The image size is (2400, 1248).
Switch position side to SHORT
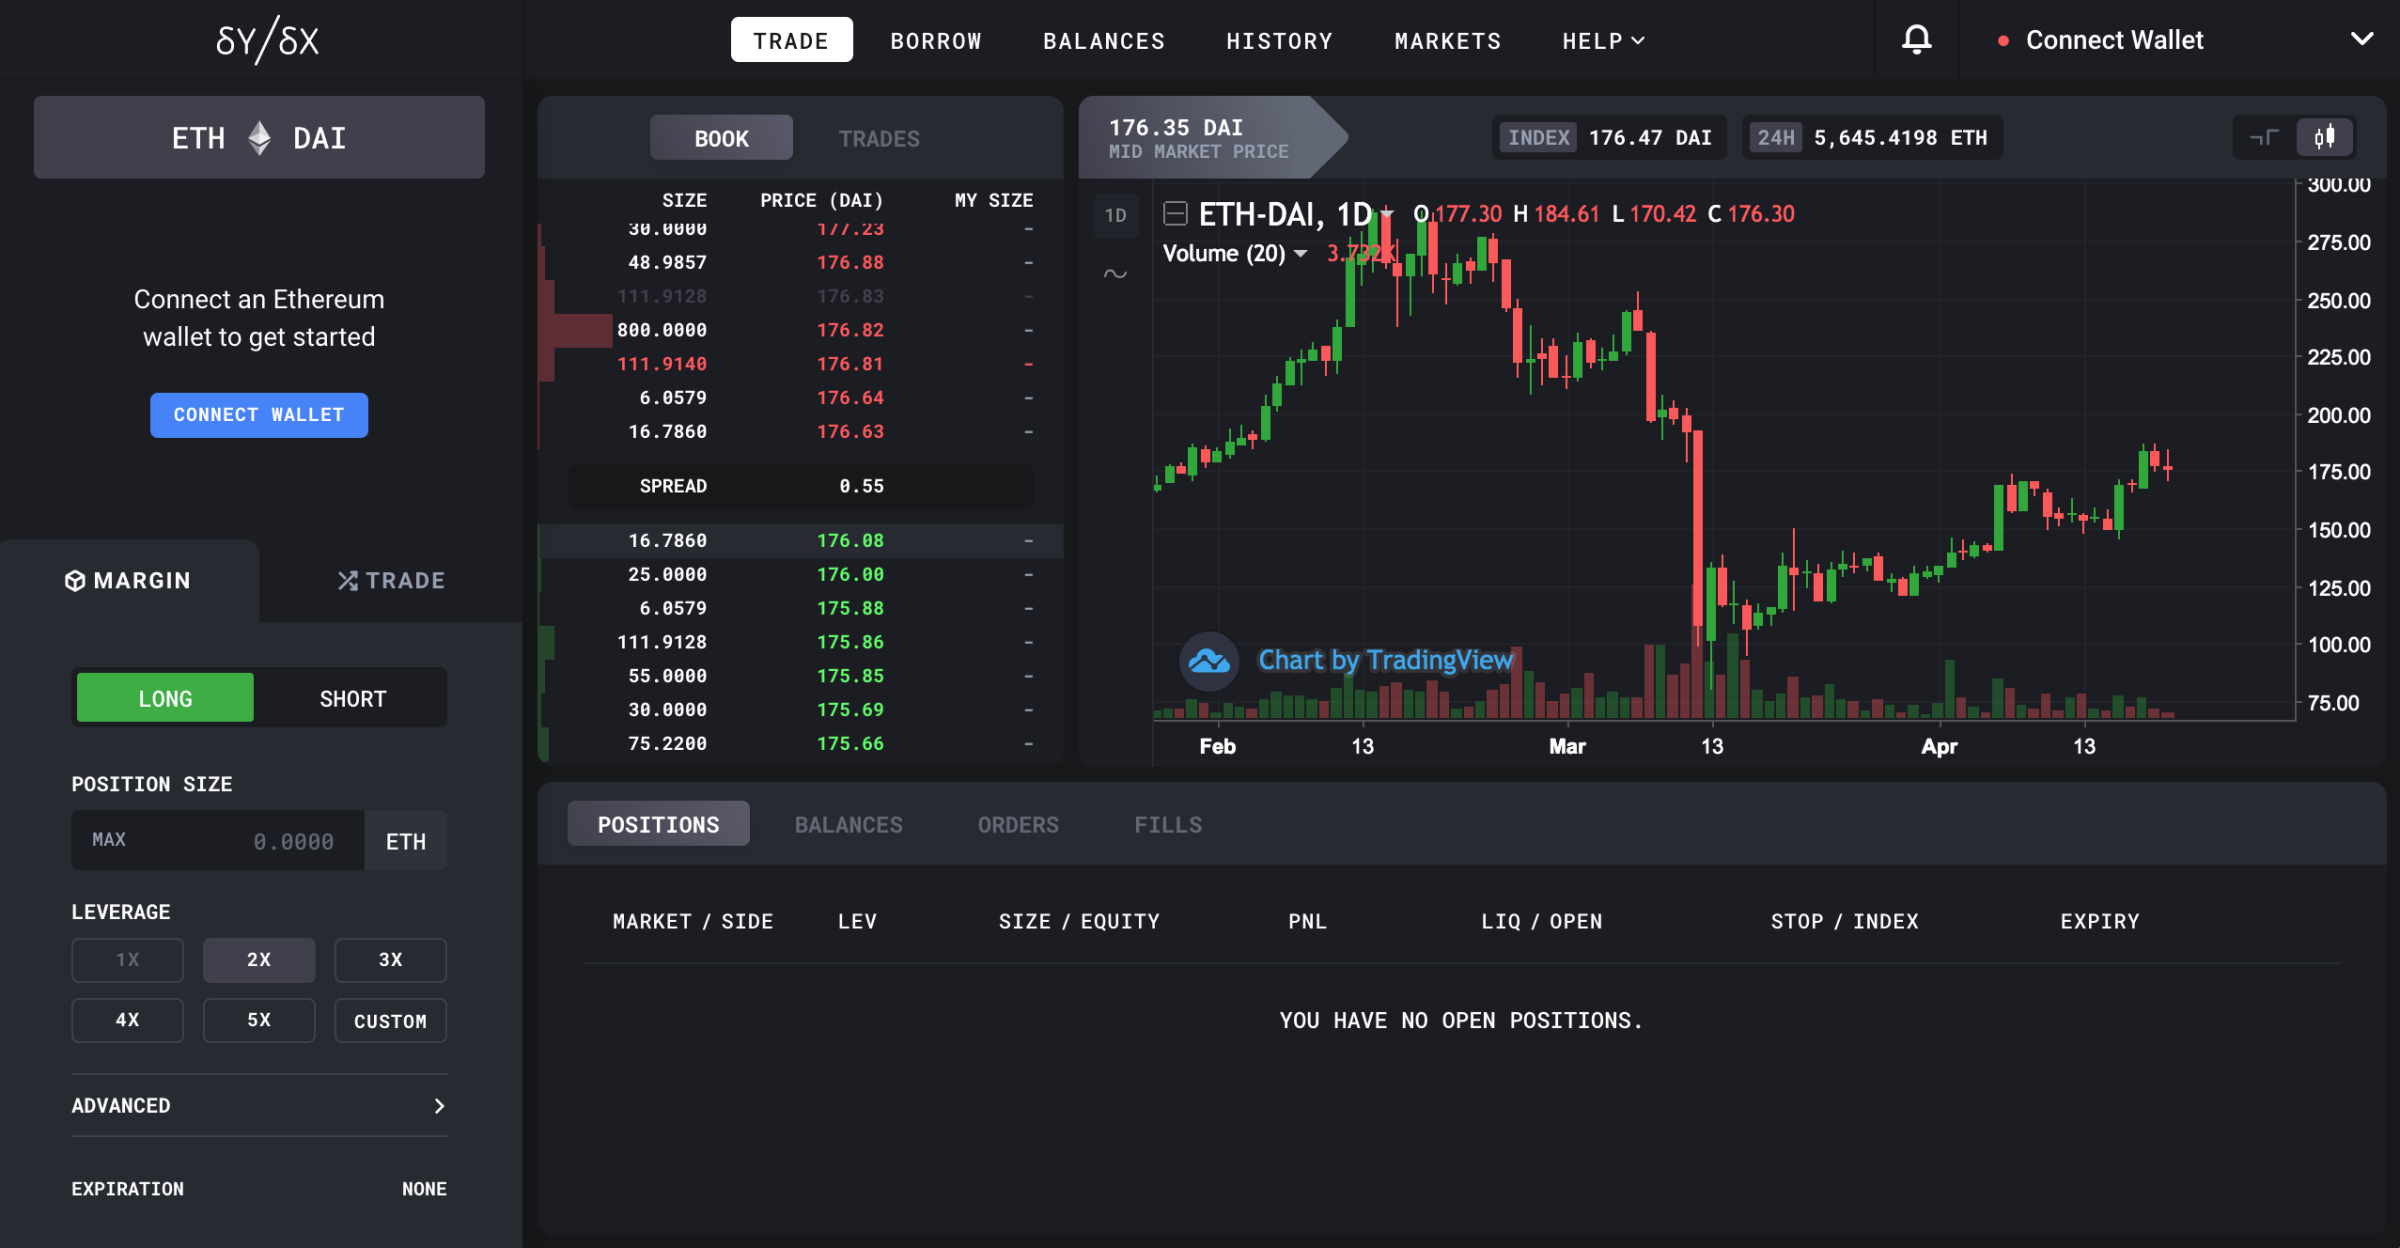point(352,697)
